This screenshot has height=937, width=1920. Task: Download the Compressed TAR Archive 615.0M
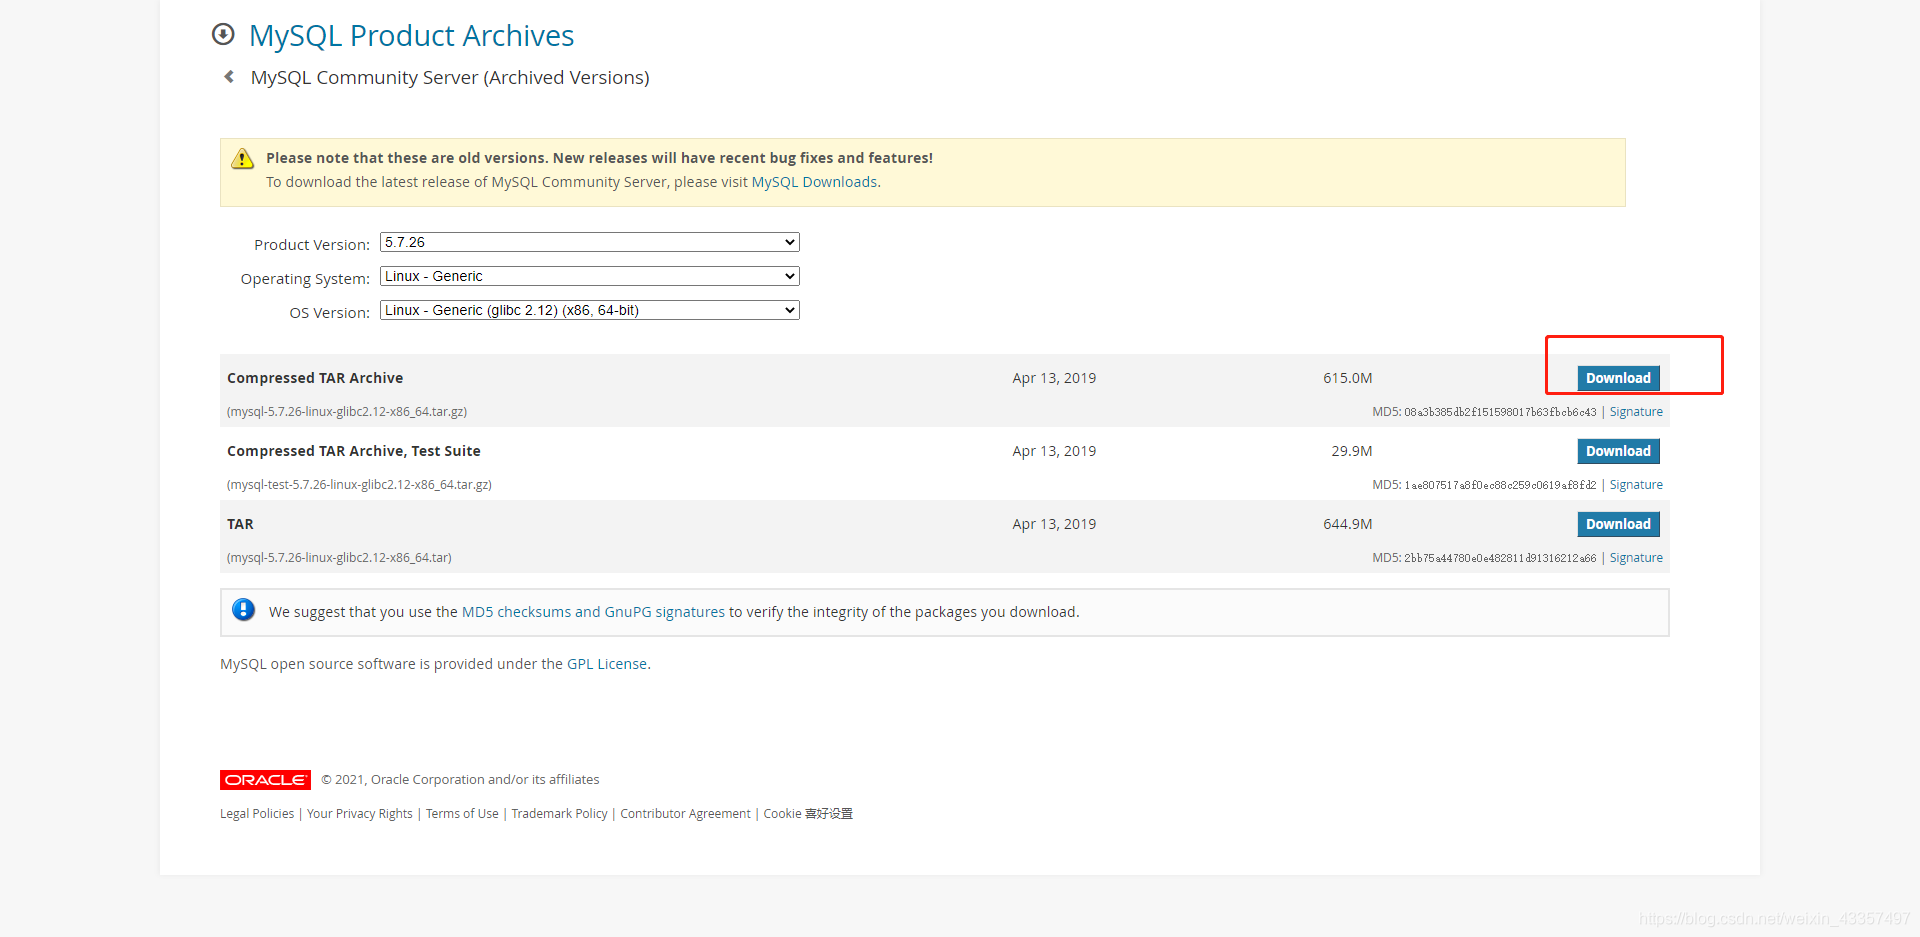pos(1618,378)
